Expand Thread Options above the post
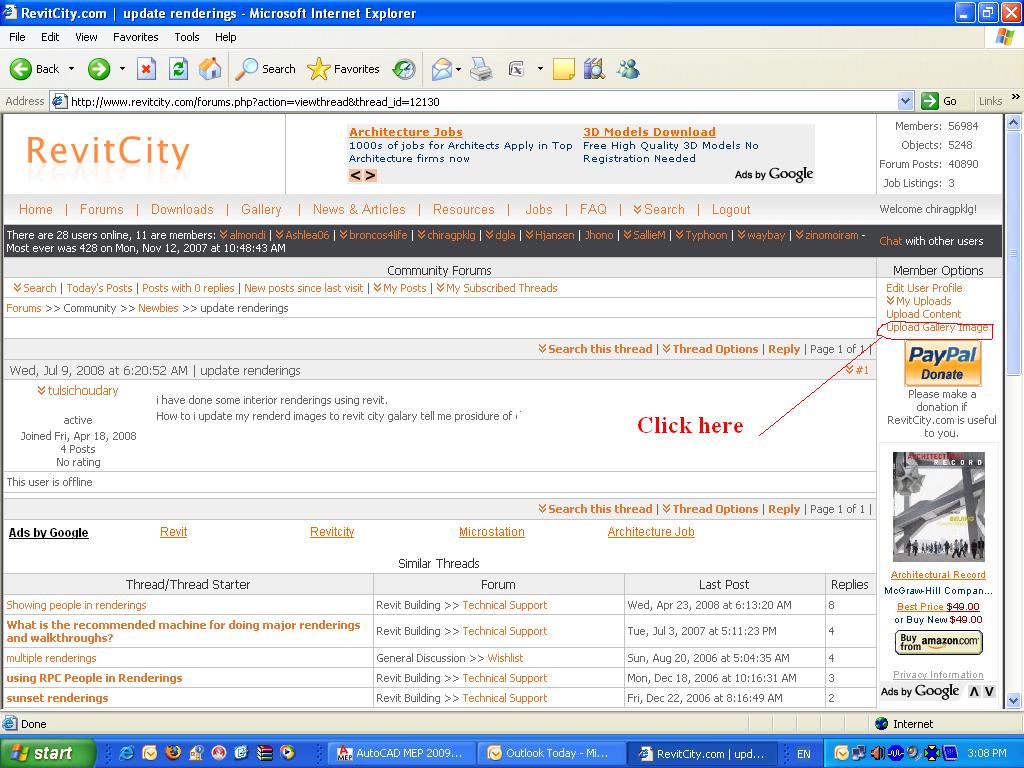This screenshot has width=1024, height=768. [710, 349]
